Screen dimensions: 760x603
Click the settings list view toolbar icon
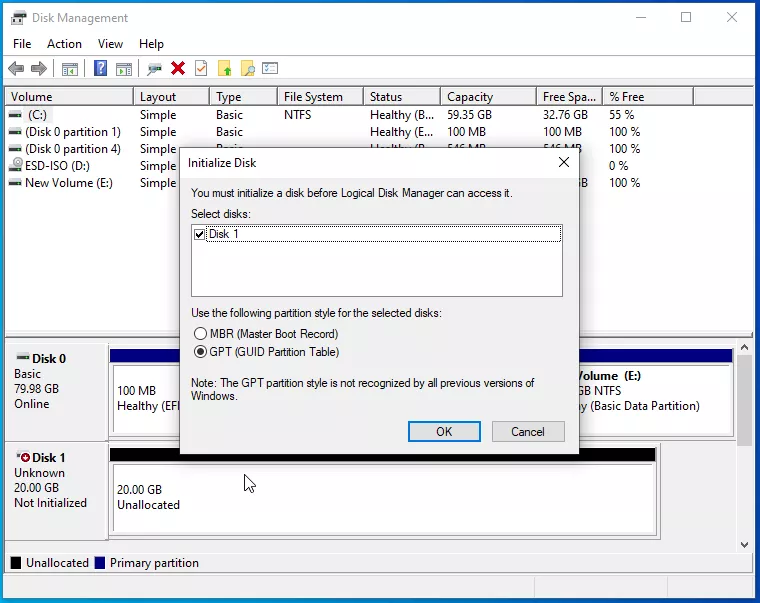[x=270, y=68]
